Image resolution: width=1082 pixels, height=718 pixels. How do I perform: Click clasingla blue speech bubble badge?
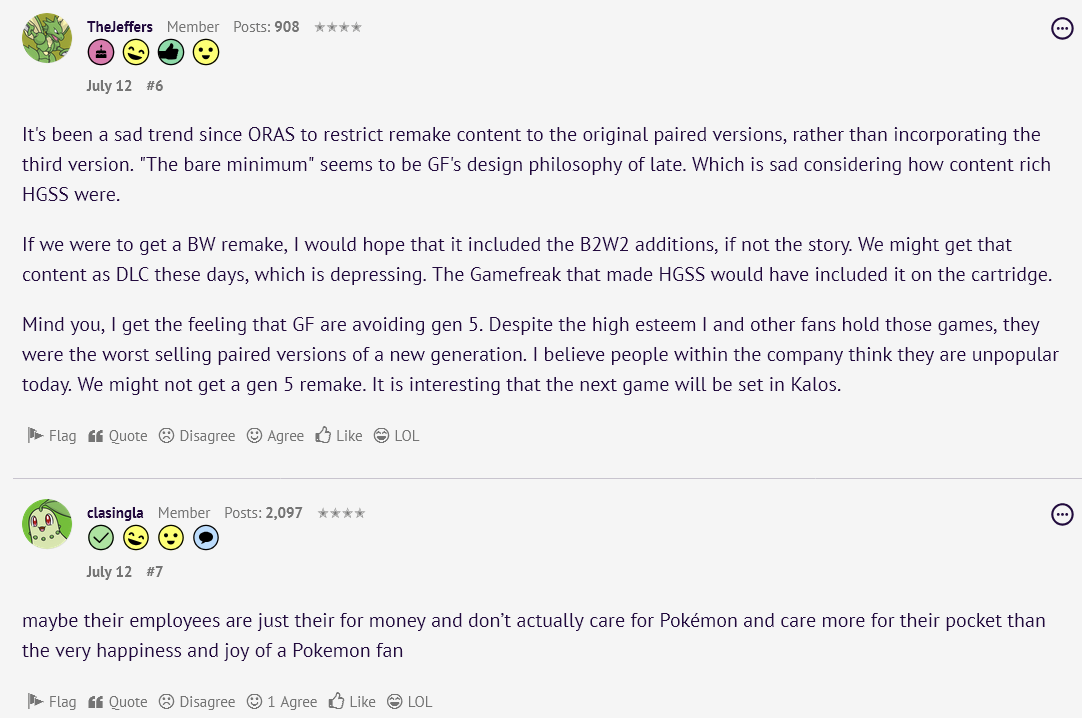point(206,538)
